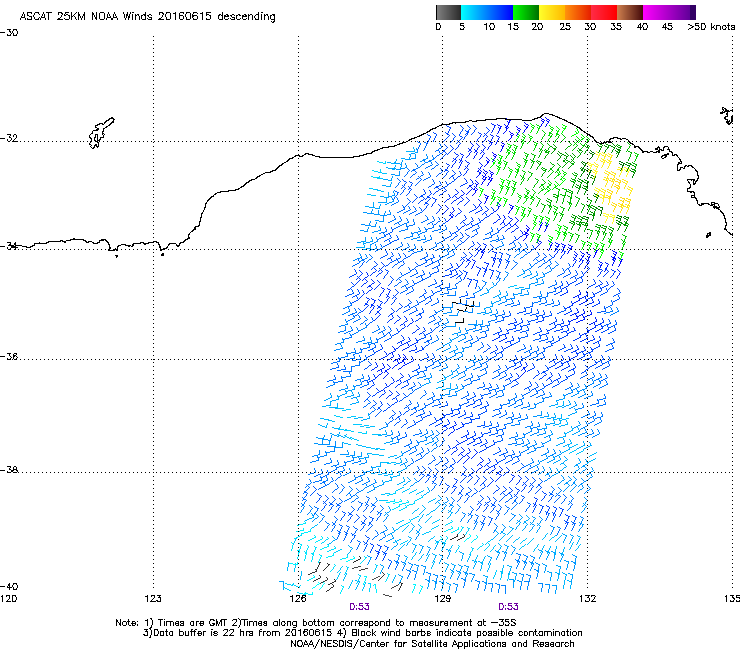Click the longitude label 132
Screen dimensions: 740x650
pos(587,599)
